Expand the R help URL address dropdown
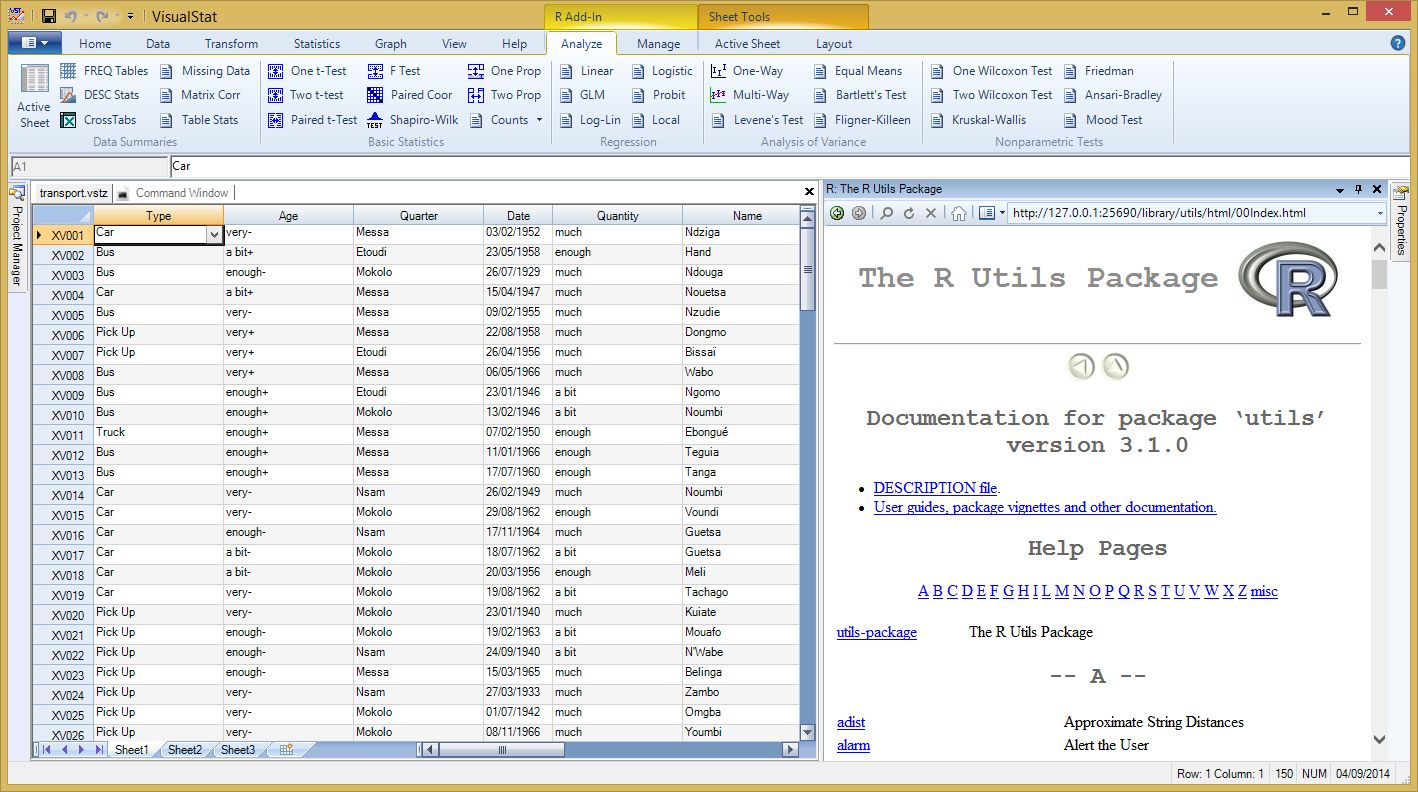 1381,213
